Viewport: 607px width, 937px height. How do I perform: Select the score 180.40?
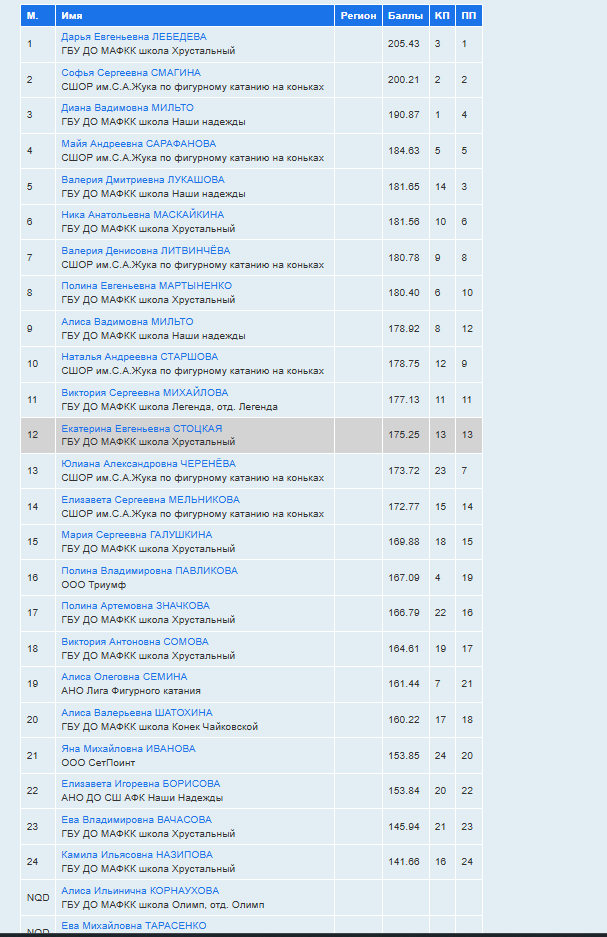[x=404, y=293]
